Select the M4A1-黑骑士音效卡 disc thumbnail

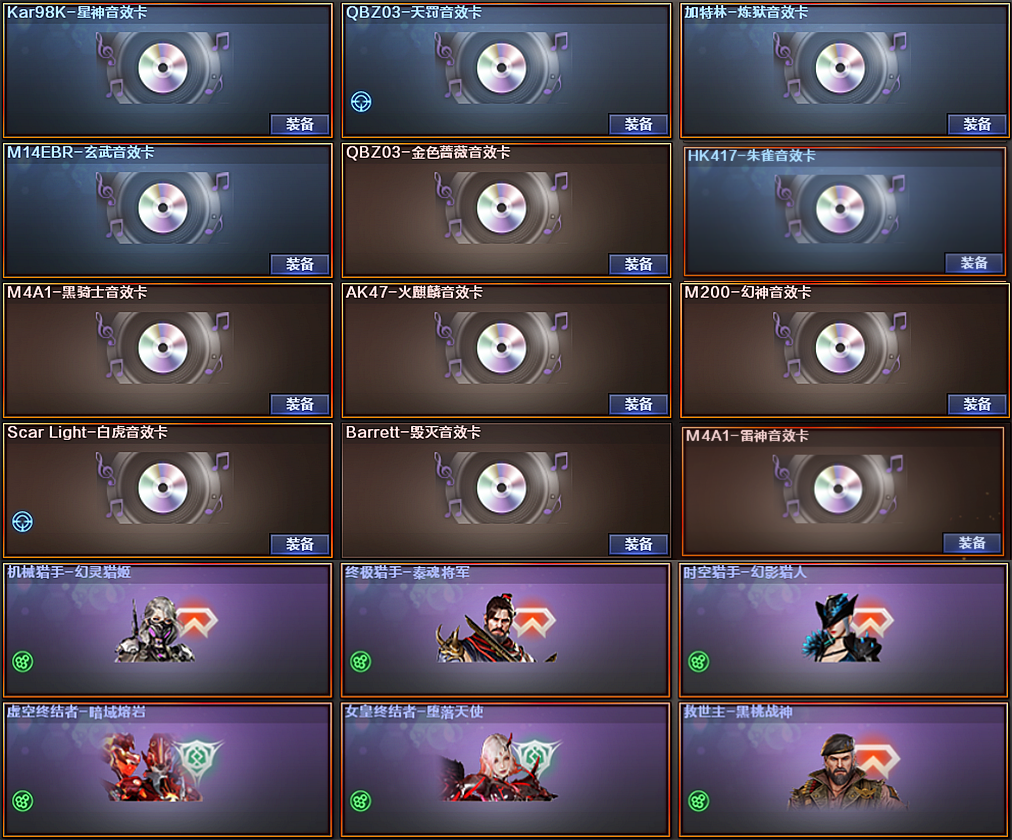pyautogui.click(x=163, y=348)
